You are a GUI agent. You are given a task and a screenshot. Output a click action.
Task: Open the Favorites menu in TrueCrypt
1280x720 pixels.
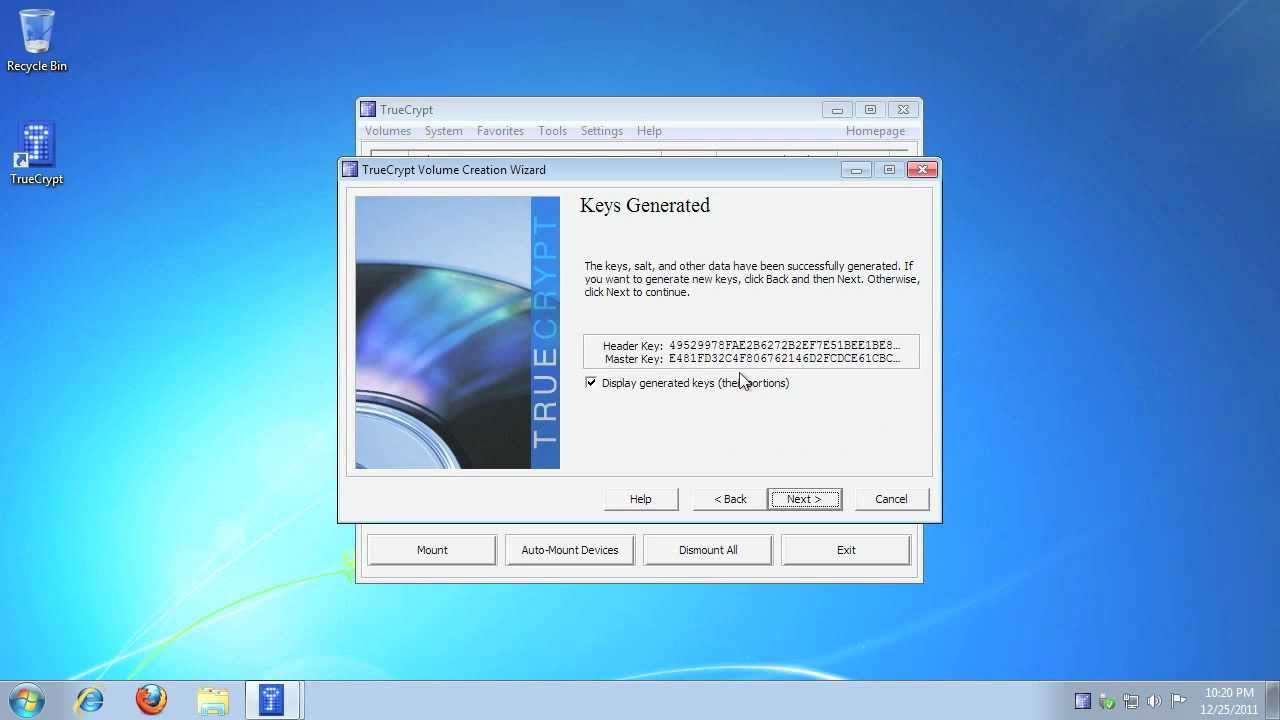pyautogui.click(x=500, y=131)
